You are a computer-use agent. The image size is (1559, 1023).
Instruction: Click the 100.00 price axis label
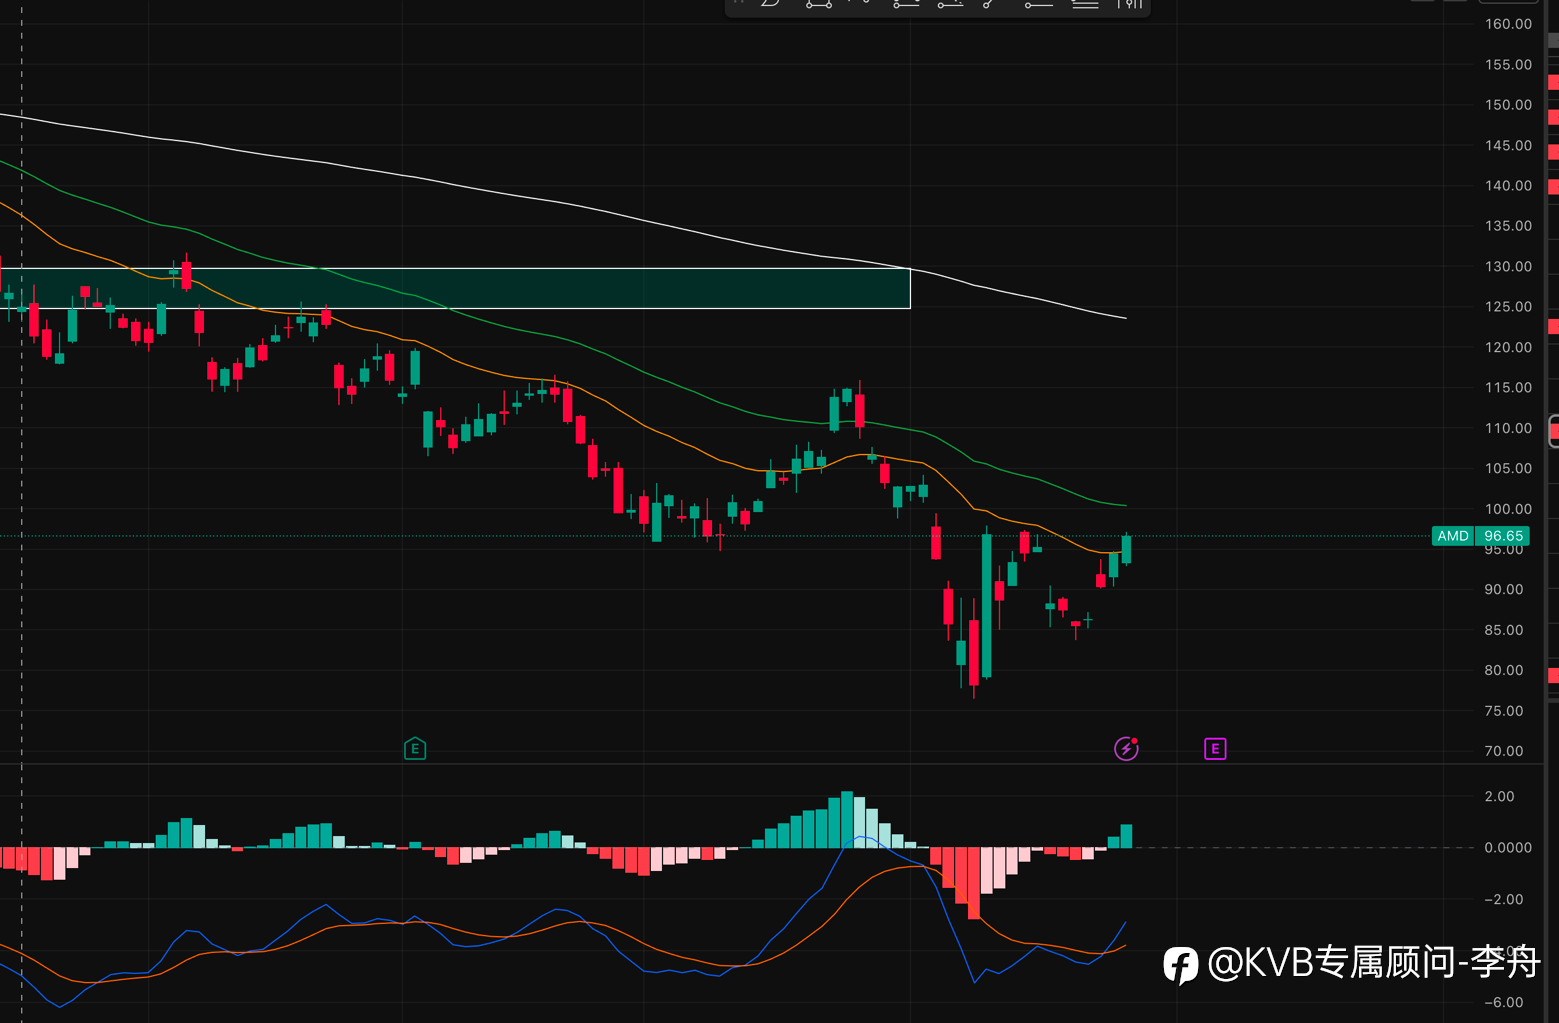point(1508,509)
